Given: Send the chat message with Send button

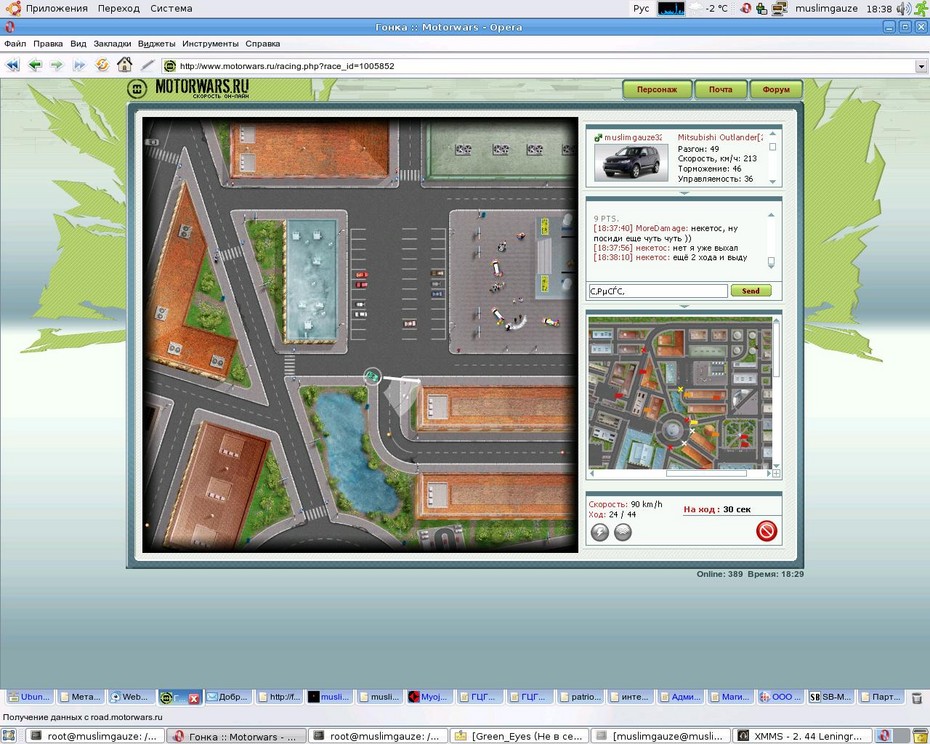Looking at the screenshot, I should [x=750, y=291].
